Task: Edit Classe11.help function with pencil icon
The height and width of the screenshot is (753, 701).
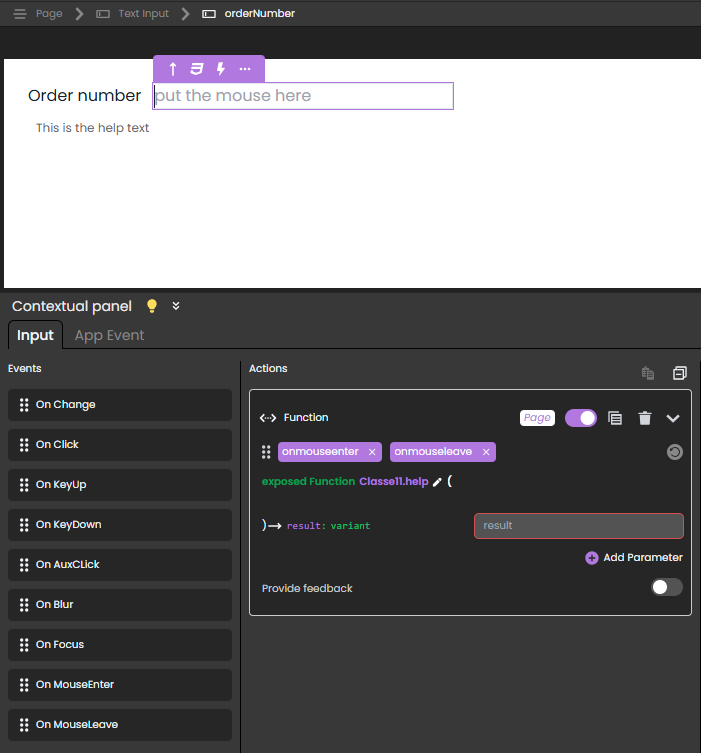Action: tap(437, 482)
